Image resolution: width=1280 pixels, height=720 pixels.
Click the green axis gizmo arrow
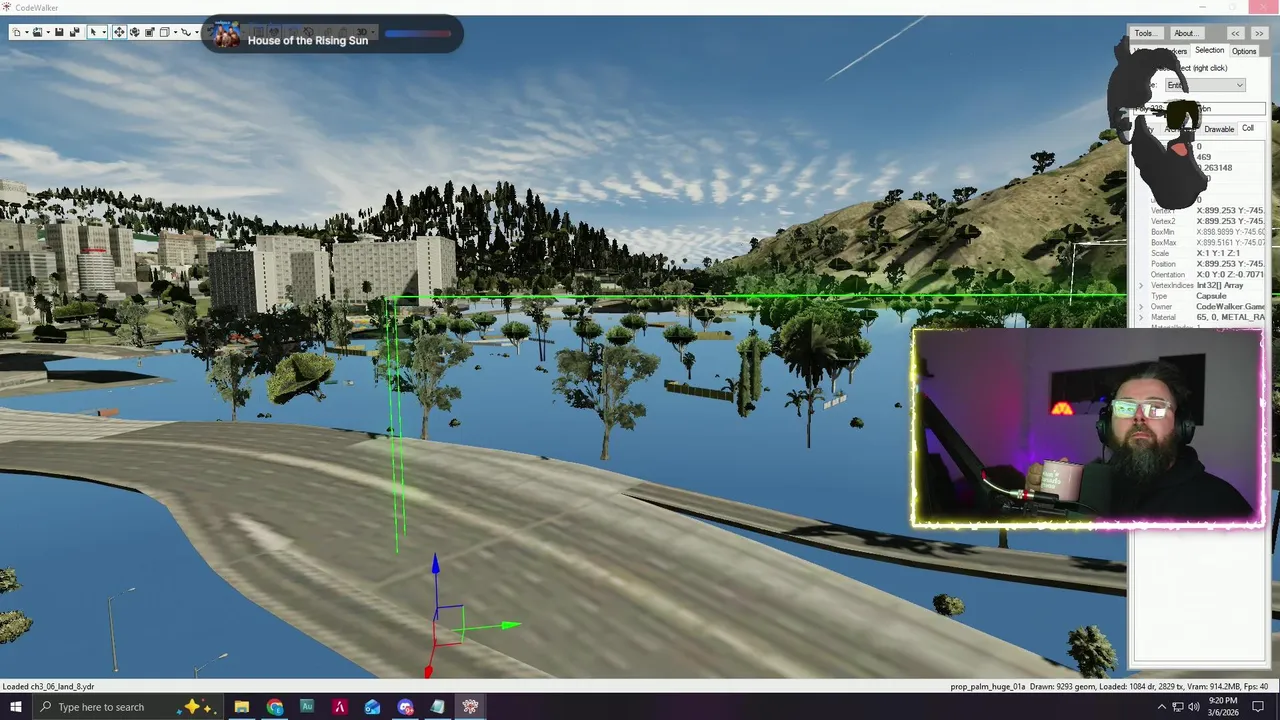tap(510, 626)
